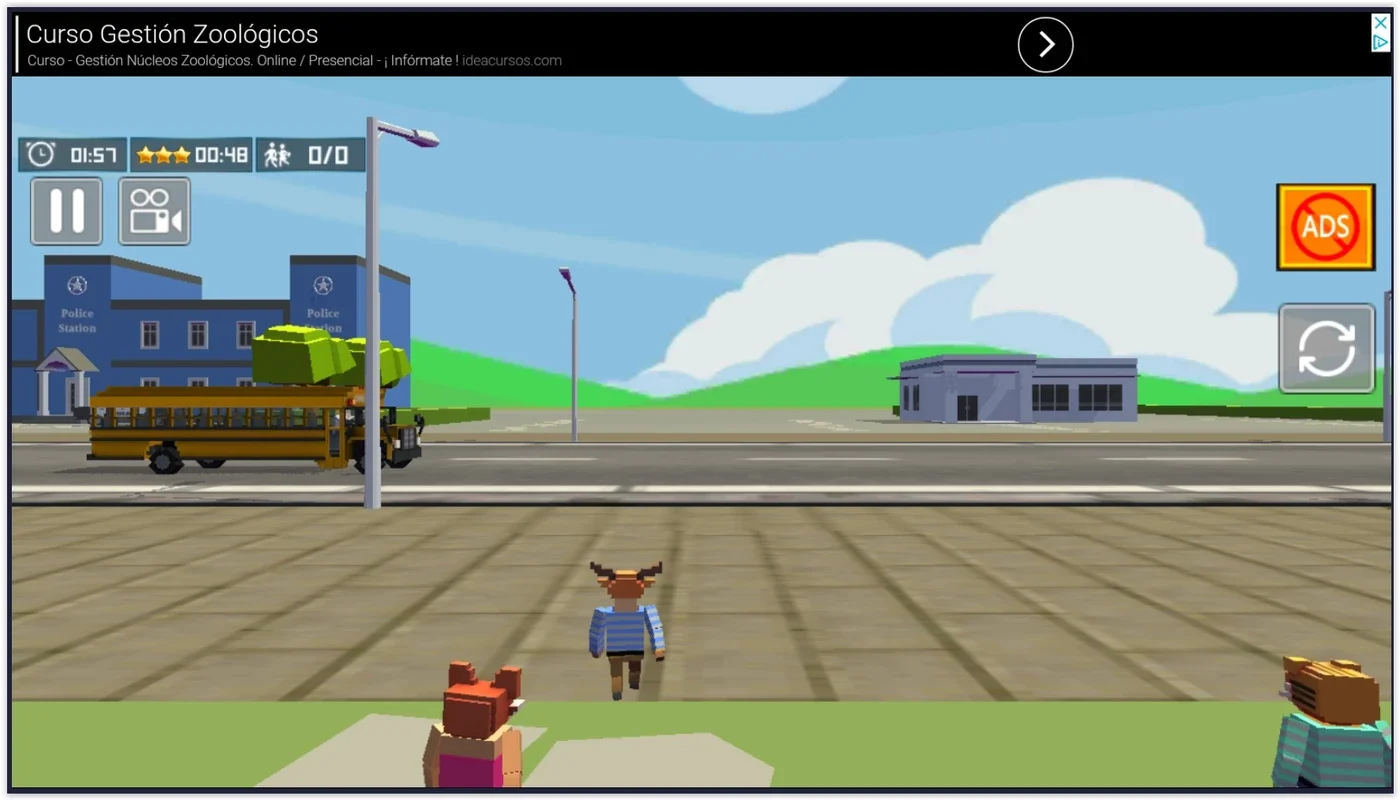Click the 0/0 passenger counter
Viewport: 1400px width, 800px height.
328,155
